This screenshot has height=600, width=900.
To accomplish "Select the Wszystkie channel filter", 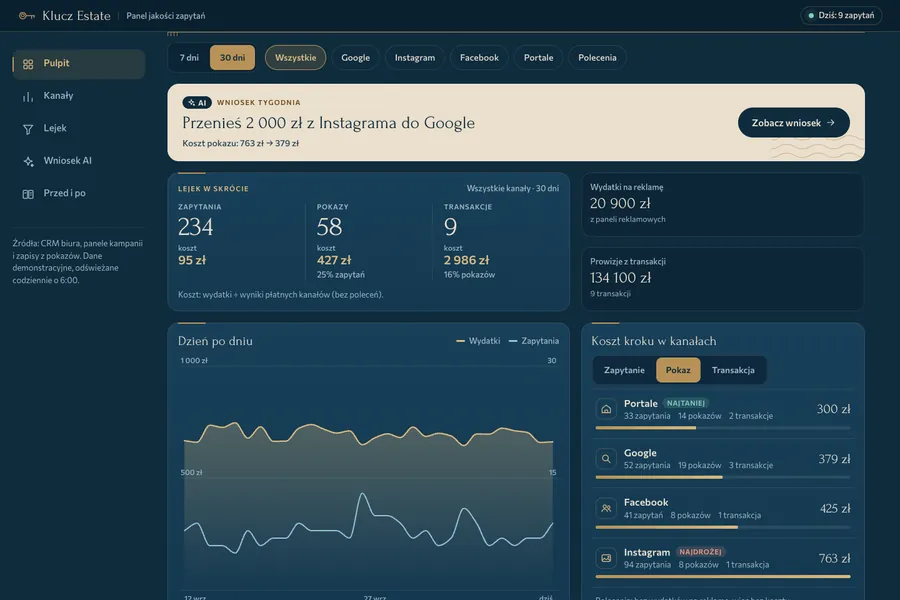I will [296, 57].
